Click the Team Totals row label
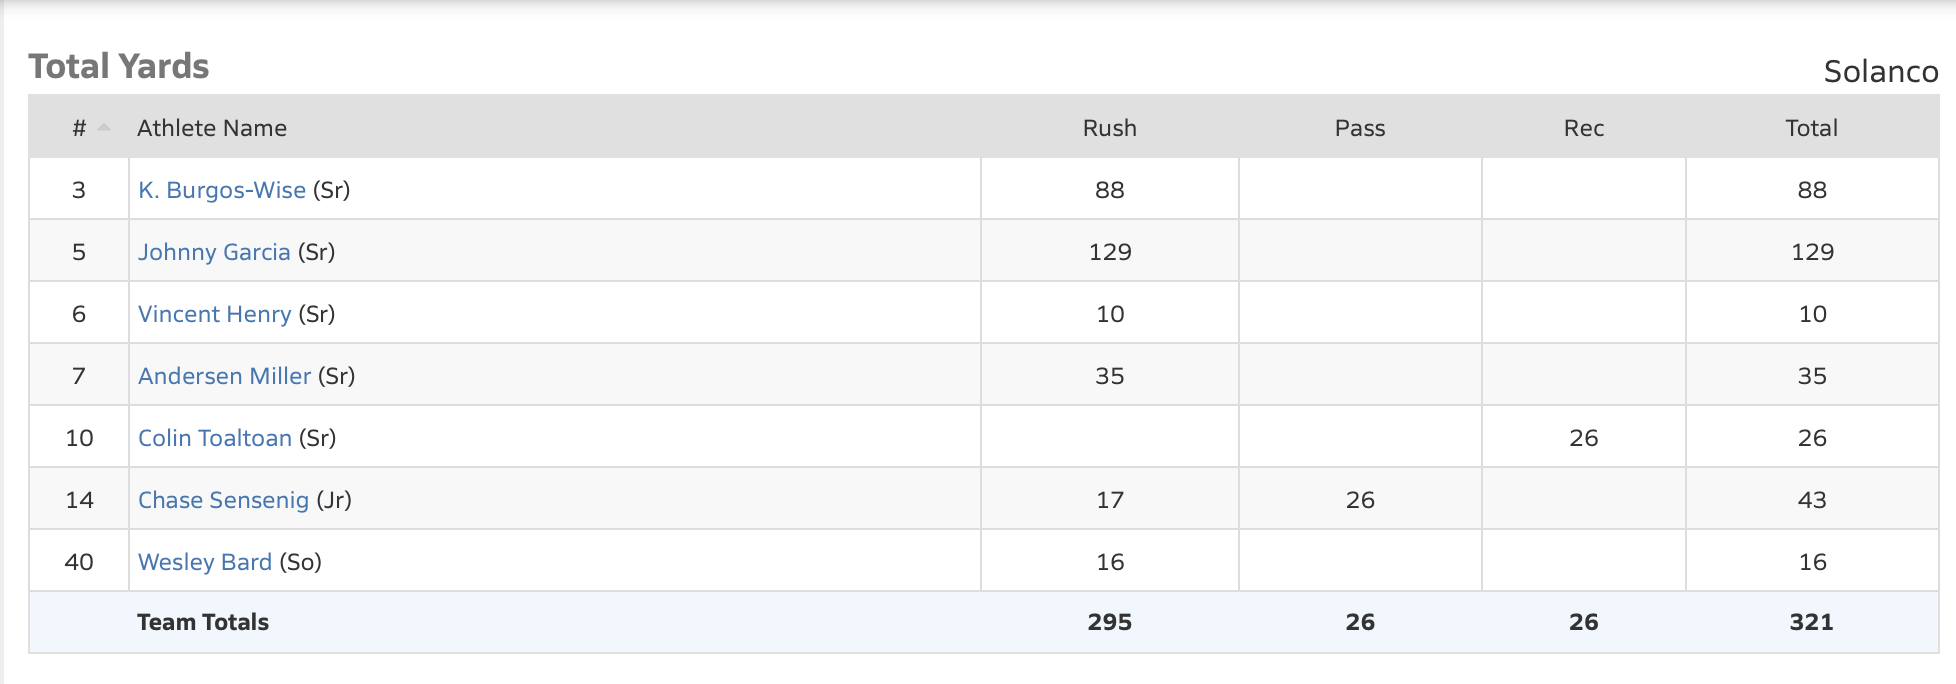The width and height of the screenshot is (1956, 684). pyautogui.click(x=203, y=622)
